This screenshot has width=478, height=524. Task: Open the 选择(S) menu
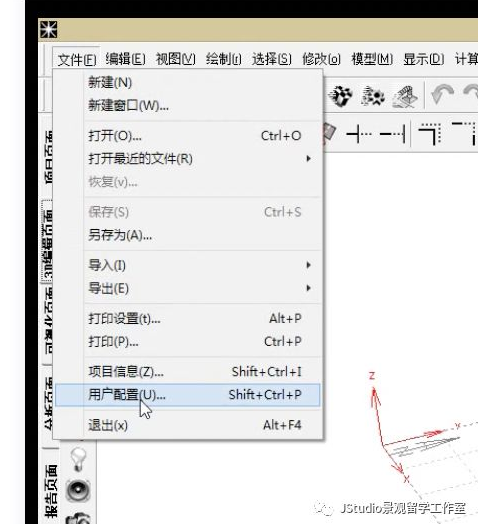pyautogui.click(x=271, y=59)
